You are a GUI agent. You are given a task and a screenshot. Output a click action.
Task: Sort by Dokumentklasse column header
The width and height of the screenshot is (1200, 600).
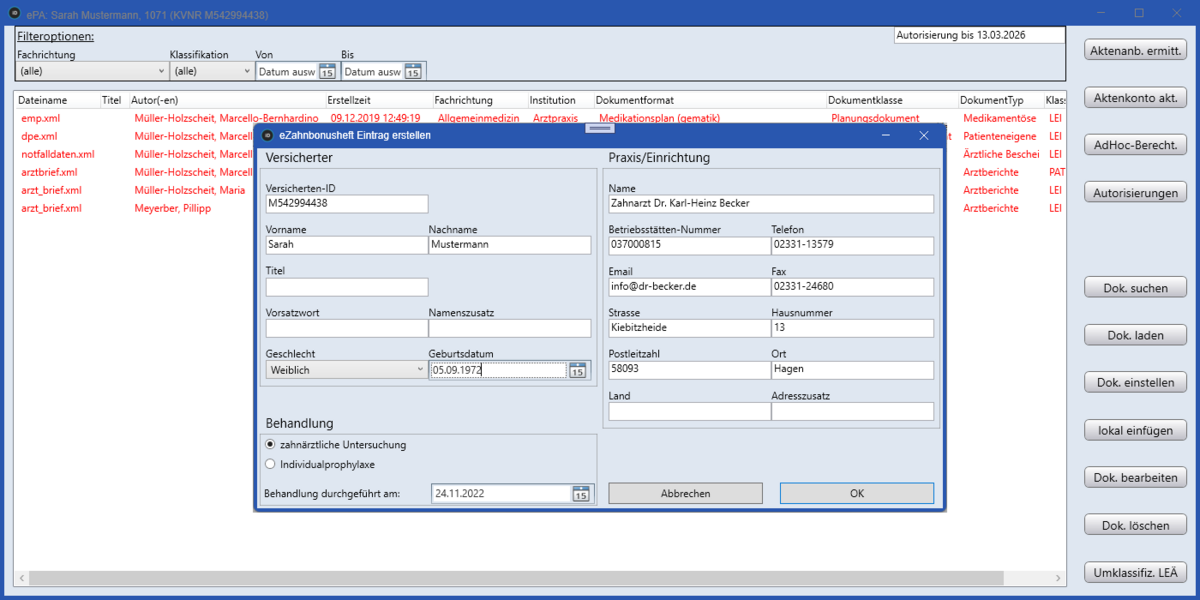tap(866, 100)
